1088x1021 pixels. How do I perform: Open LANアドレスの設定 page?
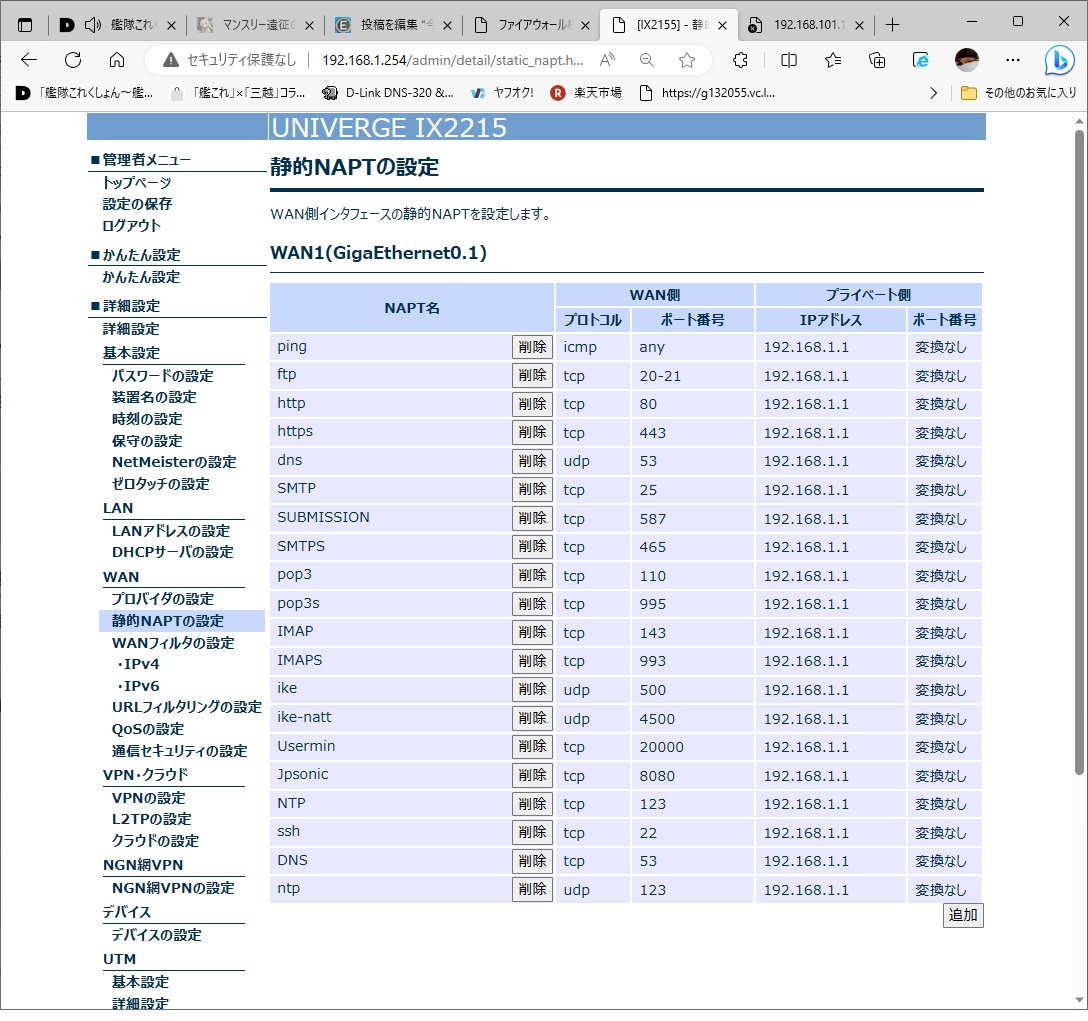tap(171, 531)
